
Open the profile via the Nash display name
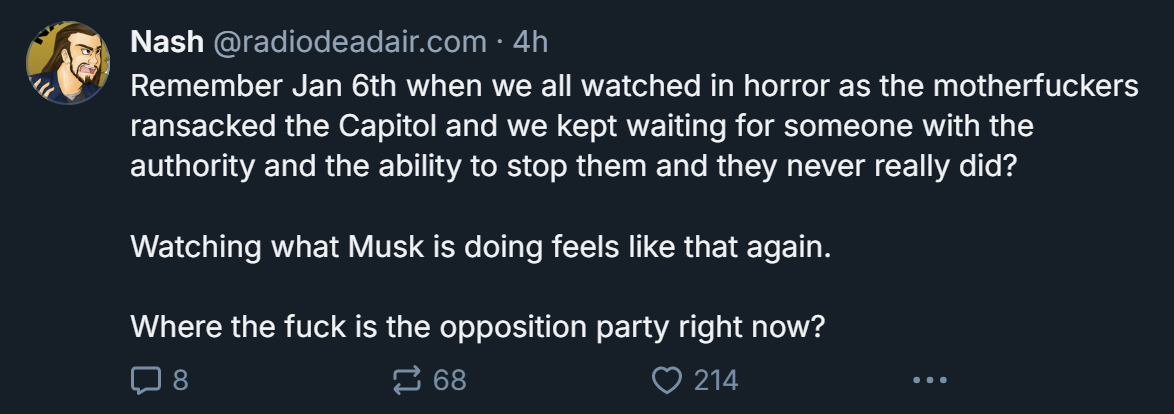click(x=167, y=42)
